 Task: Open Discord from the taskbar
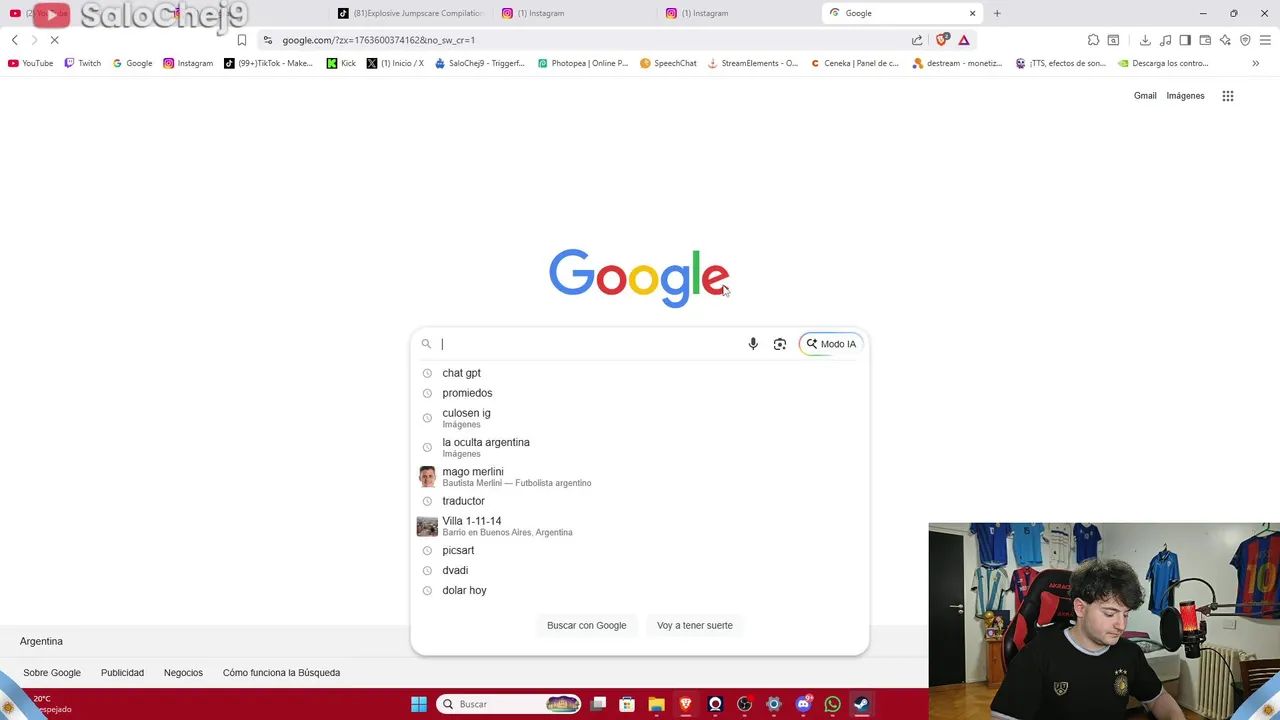(x=803, y=704)
